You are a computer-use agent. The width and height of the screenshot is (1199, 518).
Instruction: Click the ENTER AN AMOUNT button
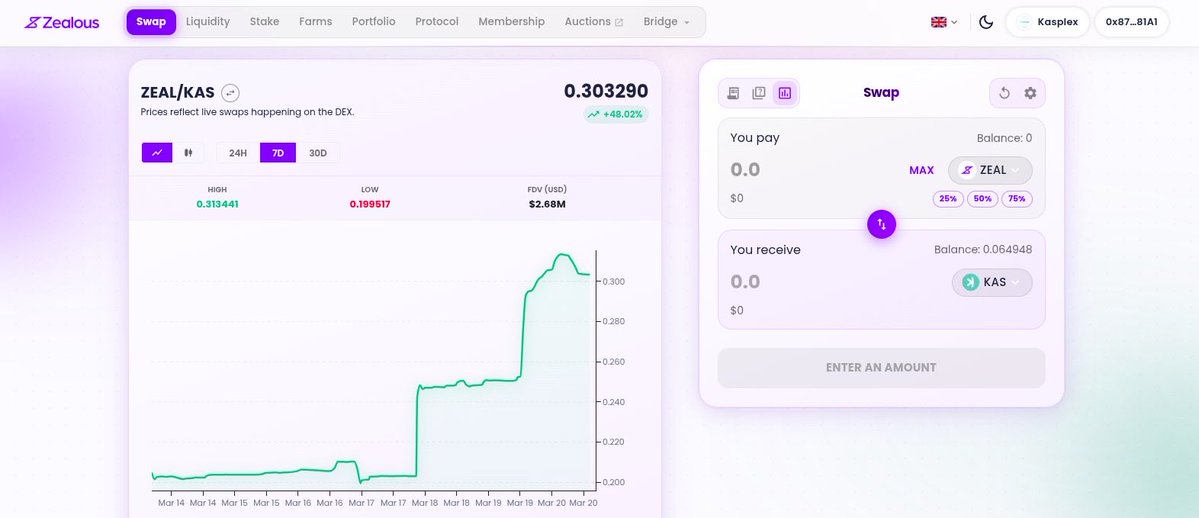(x=882, y=368)
